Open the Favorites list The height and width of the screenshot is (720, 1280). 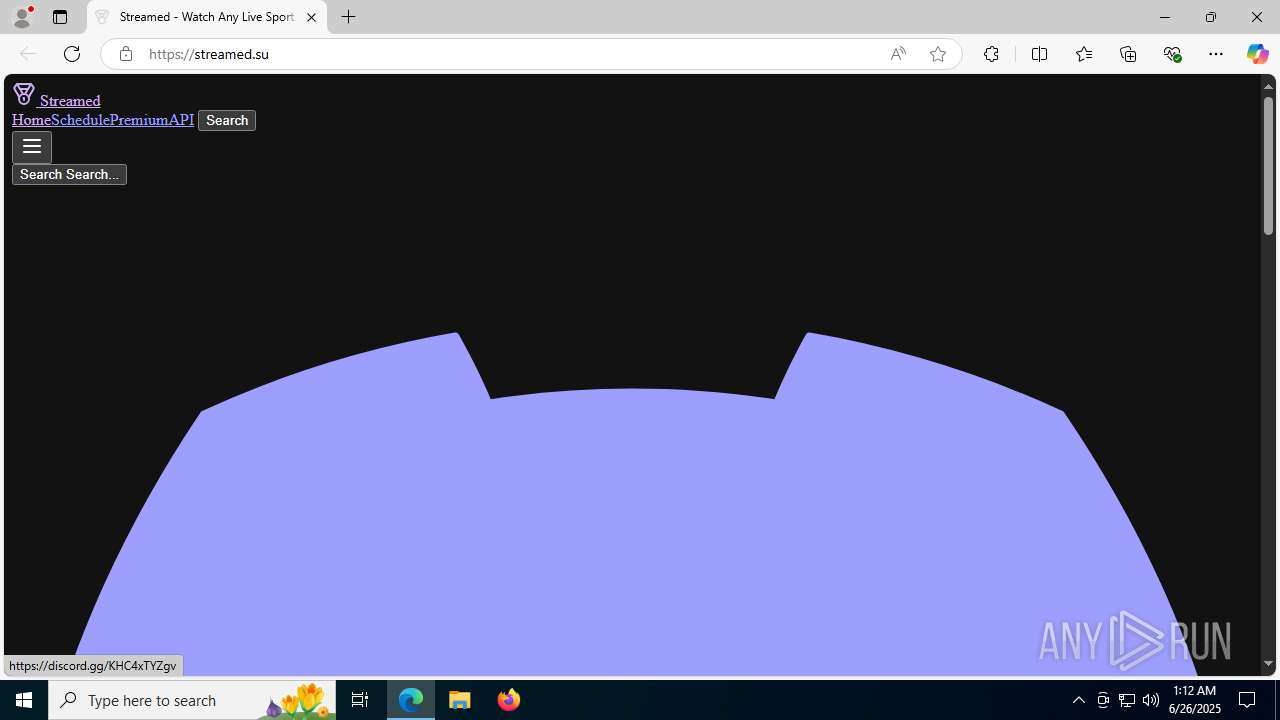click(1084, 54)
